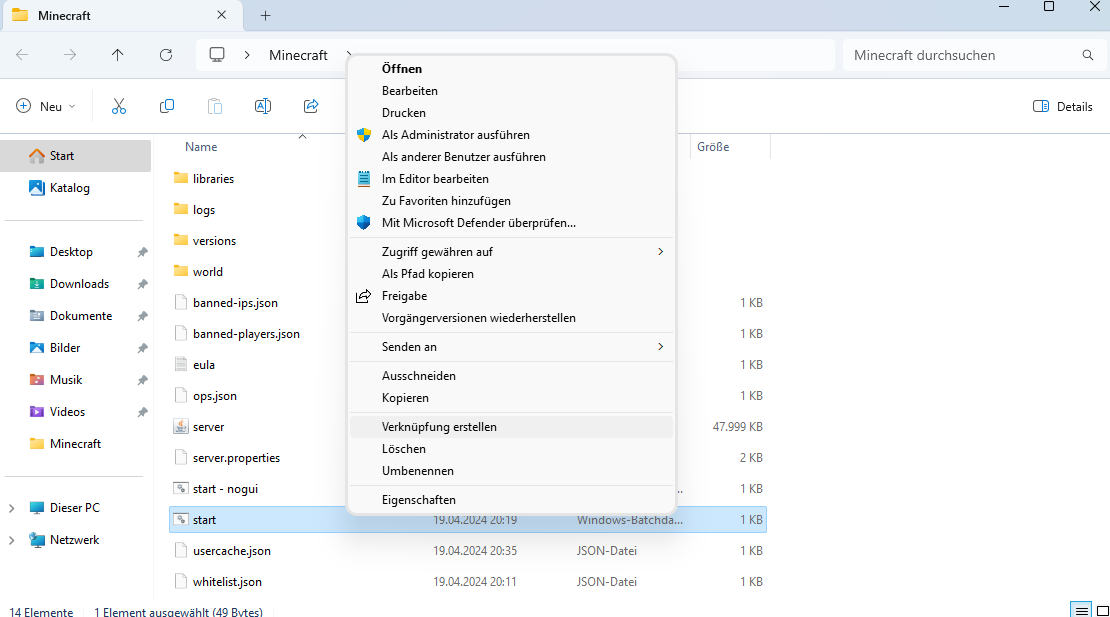Choose Bearbeiten in the context menu
Viewport: 1110px width, 617px height.
click(511, 91)
